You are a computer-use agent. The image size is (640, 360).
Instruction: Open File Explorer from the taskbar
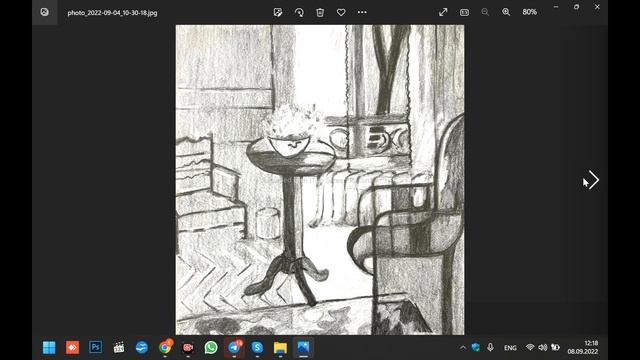[x=280, y=347]
